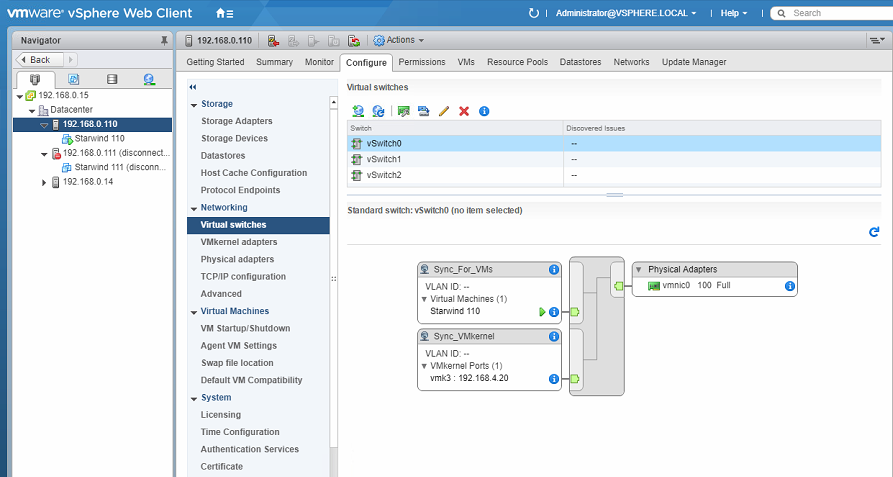Open the panel options menu at top right

click(876, 40)
